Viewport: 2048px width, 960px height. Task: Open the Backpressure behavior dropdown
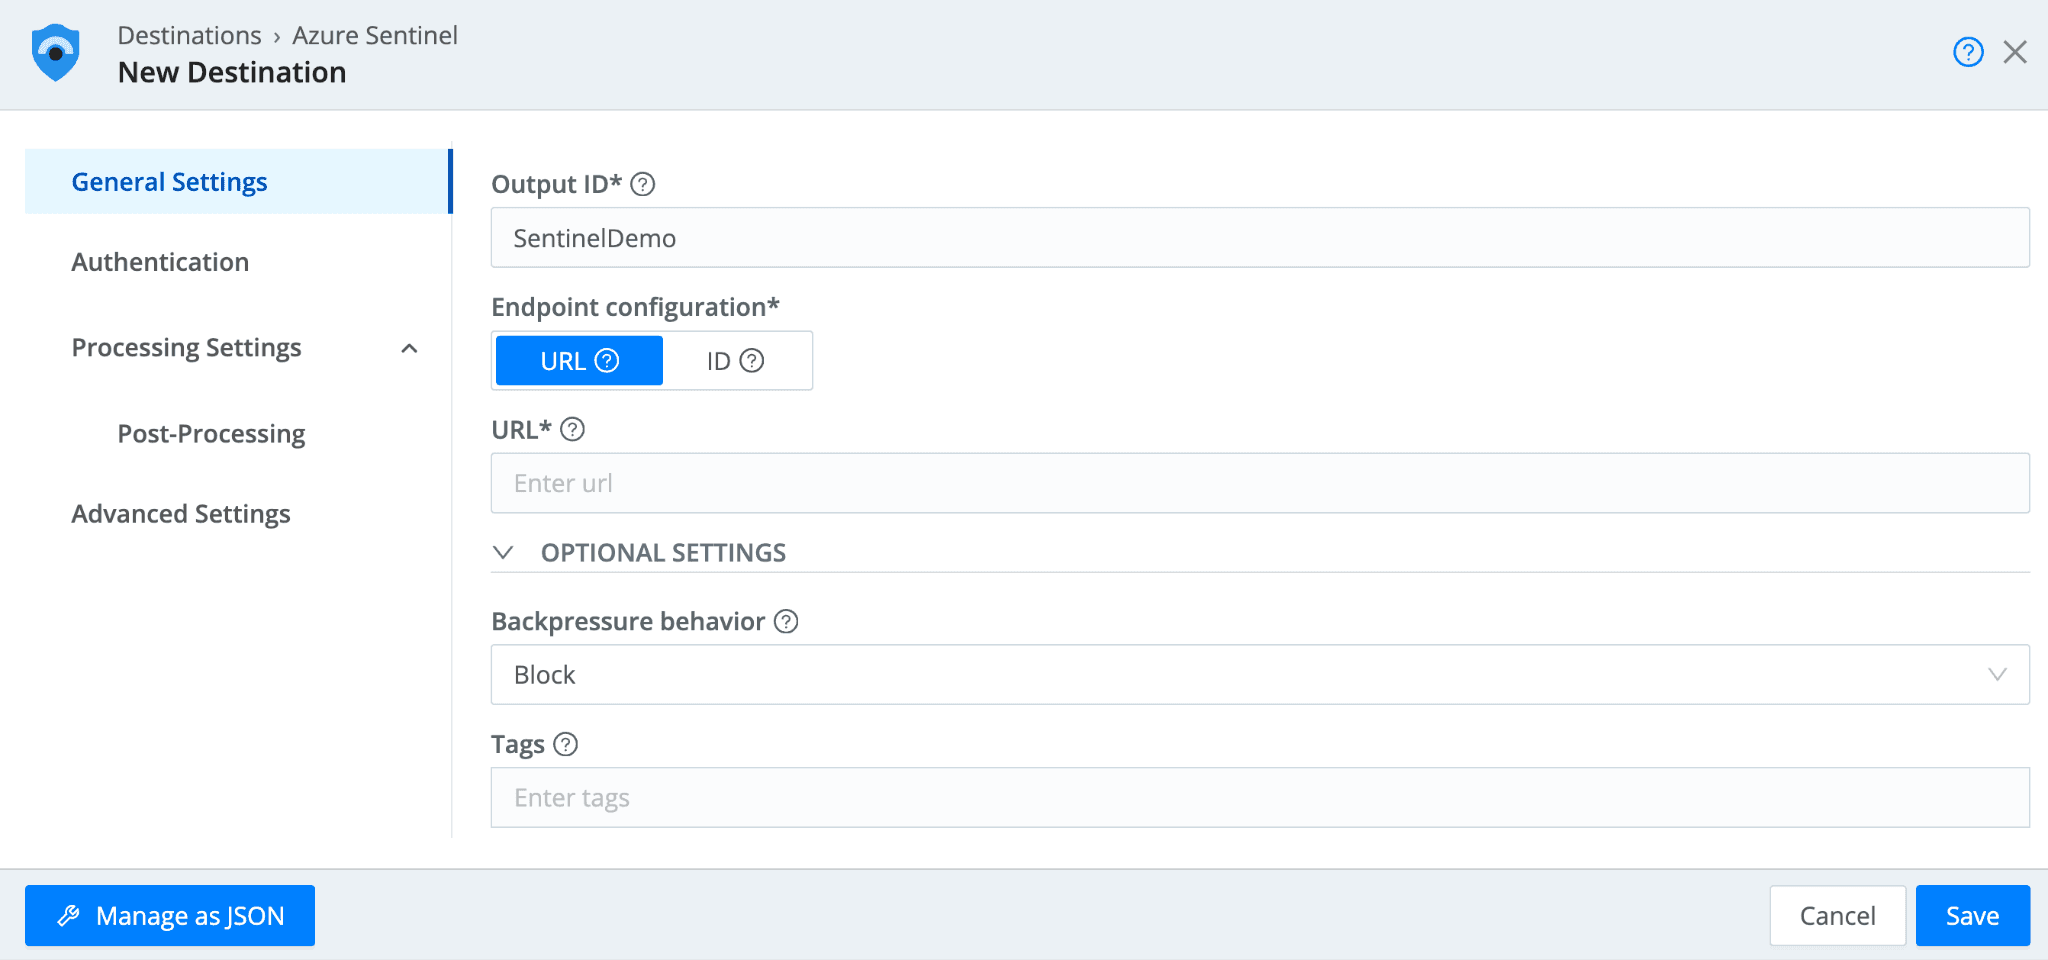[x=1259, y=675]
